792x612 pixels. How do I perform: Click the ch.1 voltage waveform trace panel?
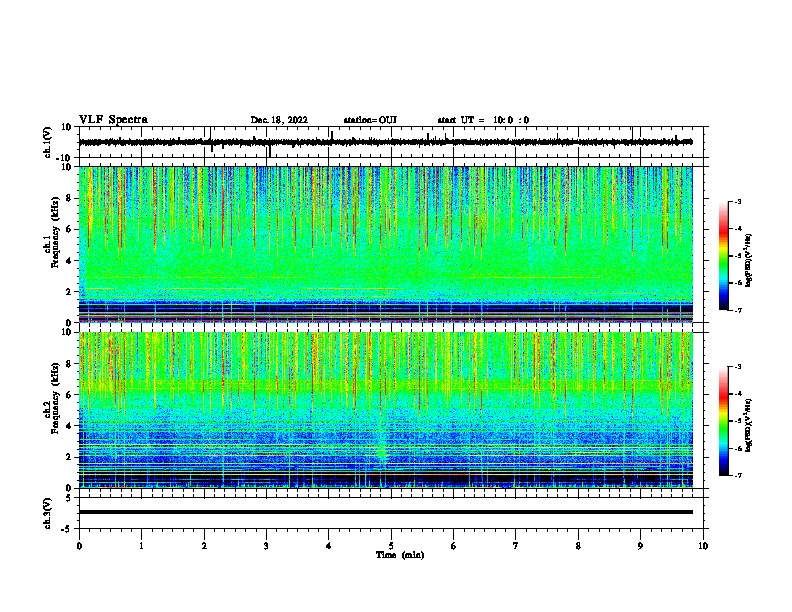(x=393, y=142)
